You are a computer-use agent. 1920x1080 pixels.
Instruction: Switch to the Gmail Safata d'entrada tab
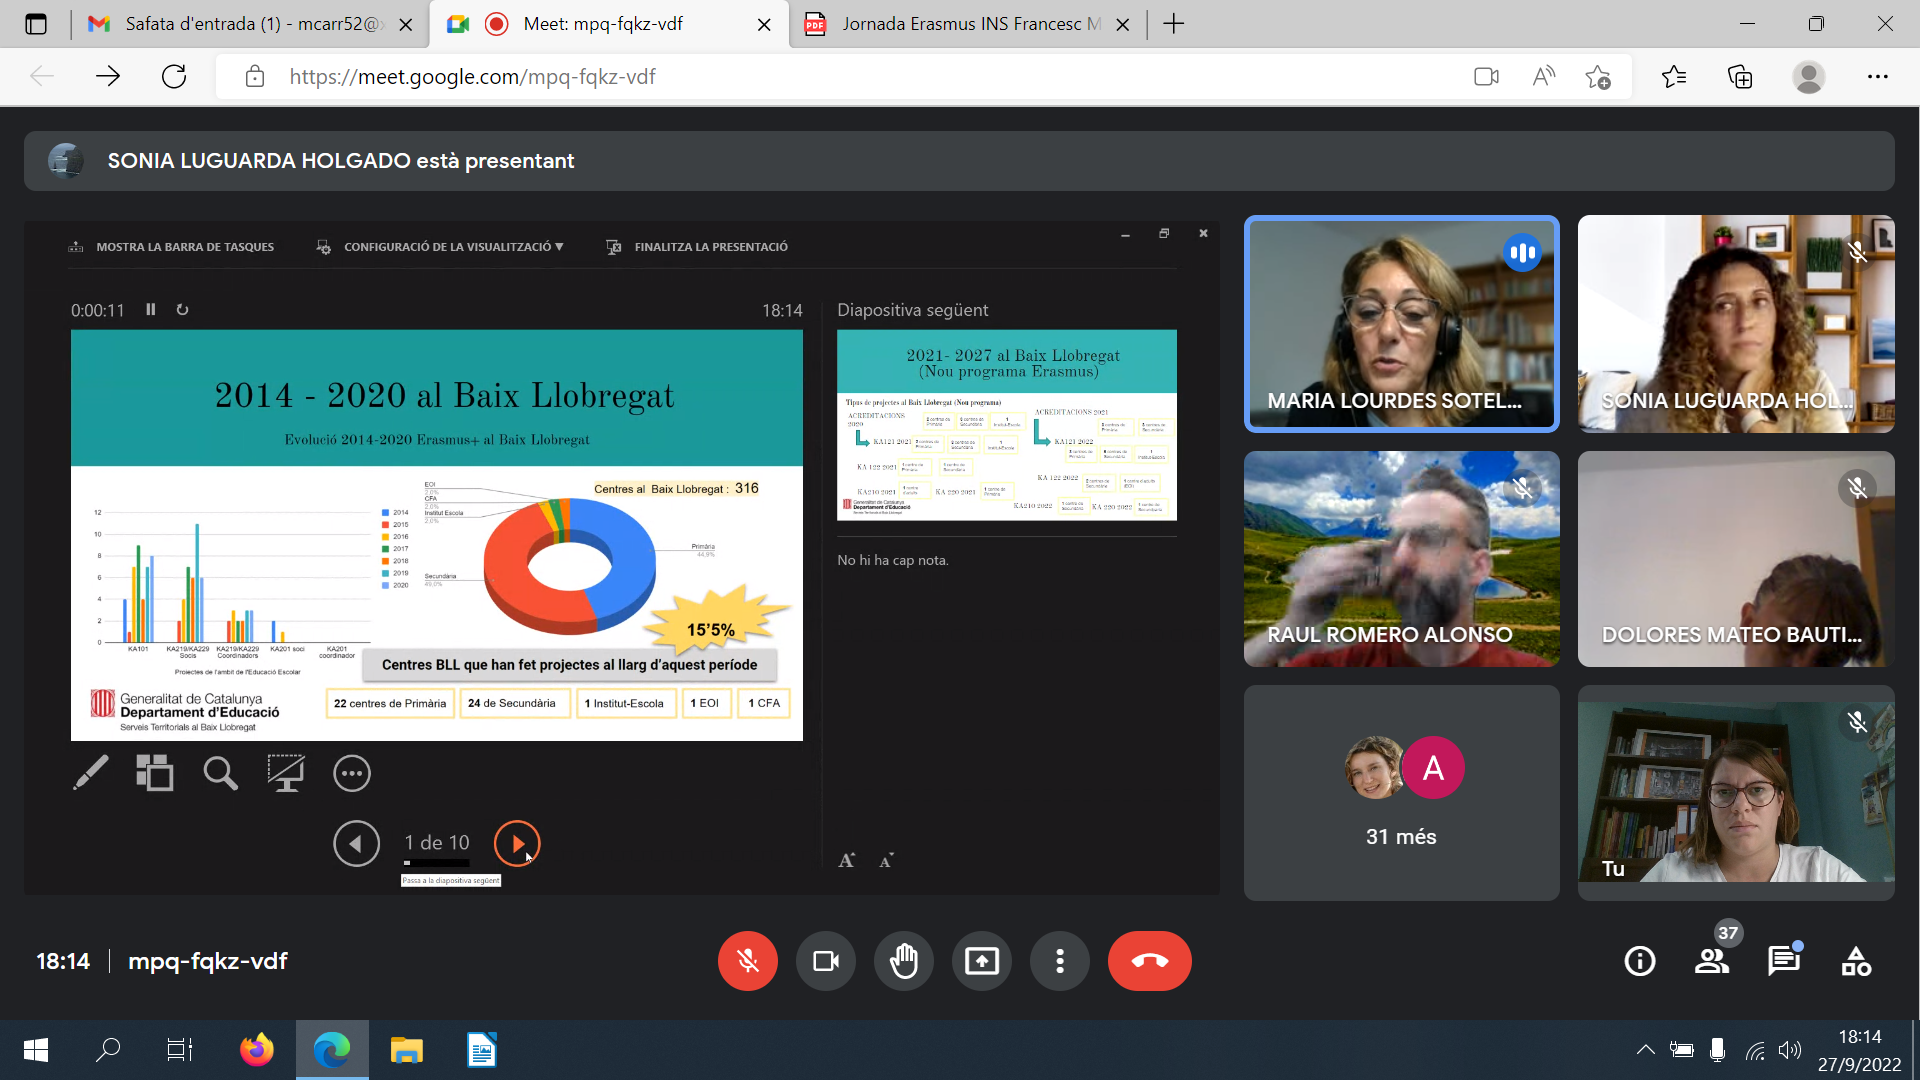tap(250, 24)
